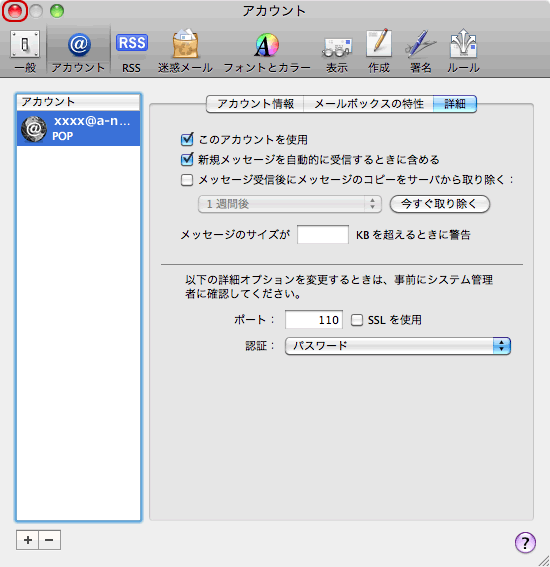The height and width of the screenshot is (567, 550).
Task: Switch to the アカウント情報 tab
Action: click(255, 104)
